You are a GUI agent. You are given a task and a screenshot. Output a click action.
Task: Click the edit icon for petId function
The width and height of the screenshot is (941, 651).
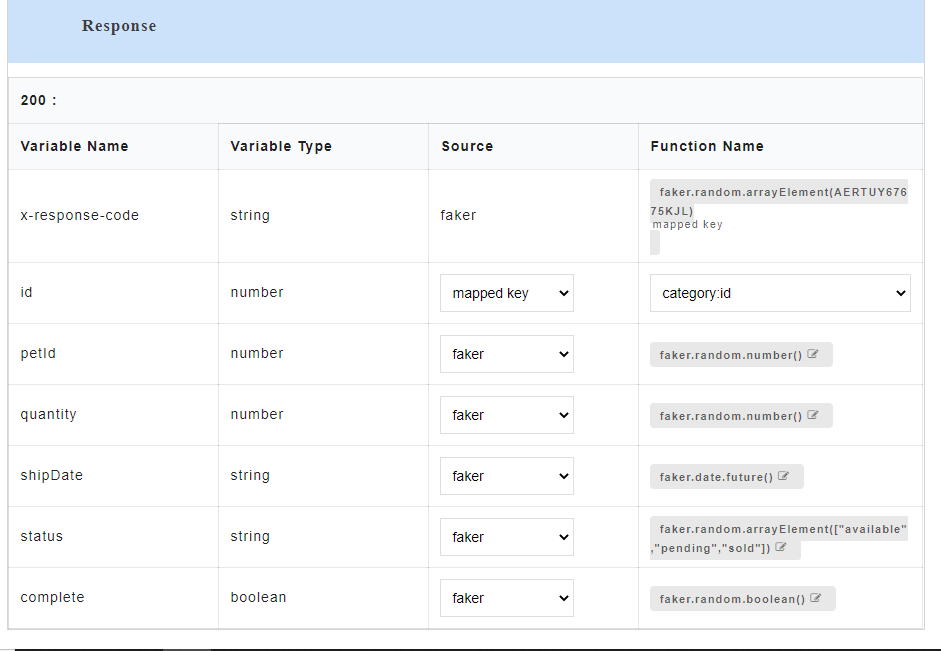point(813,354)
